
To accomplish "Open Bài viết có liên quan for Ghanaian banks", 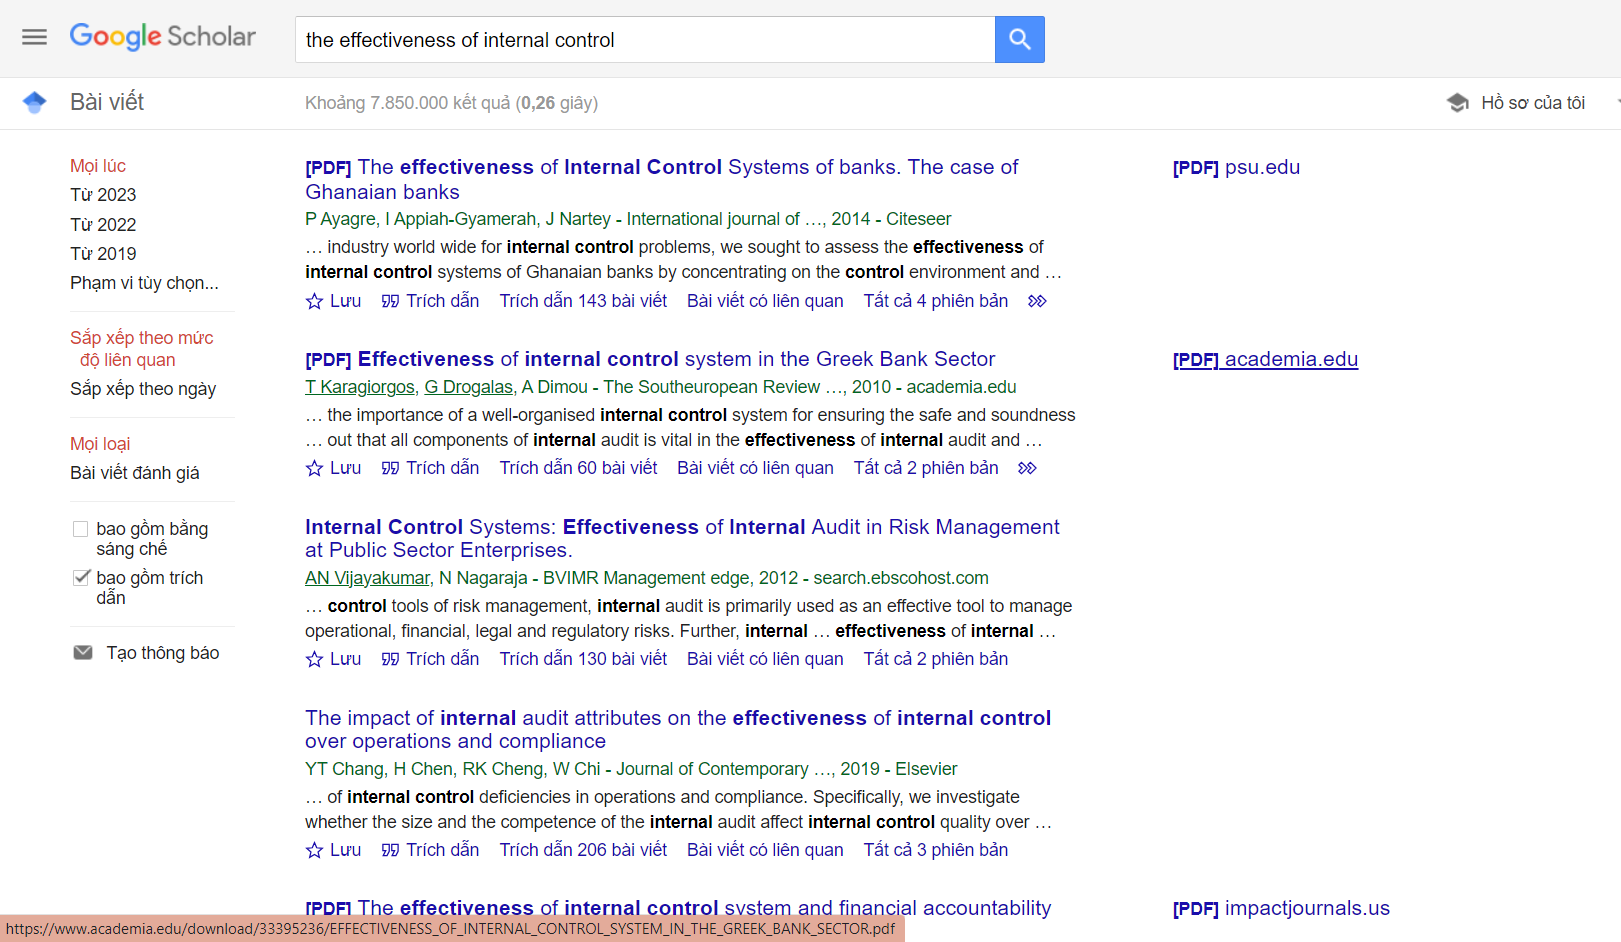I will (x=765, y=301).
